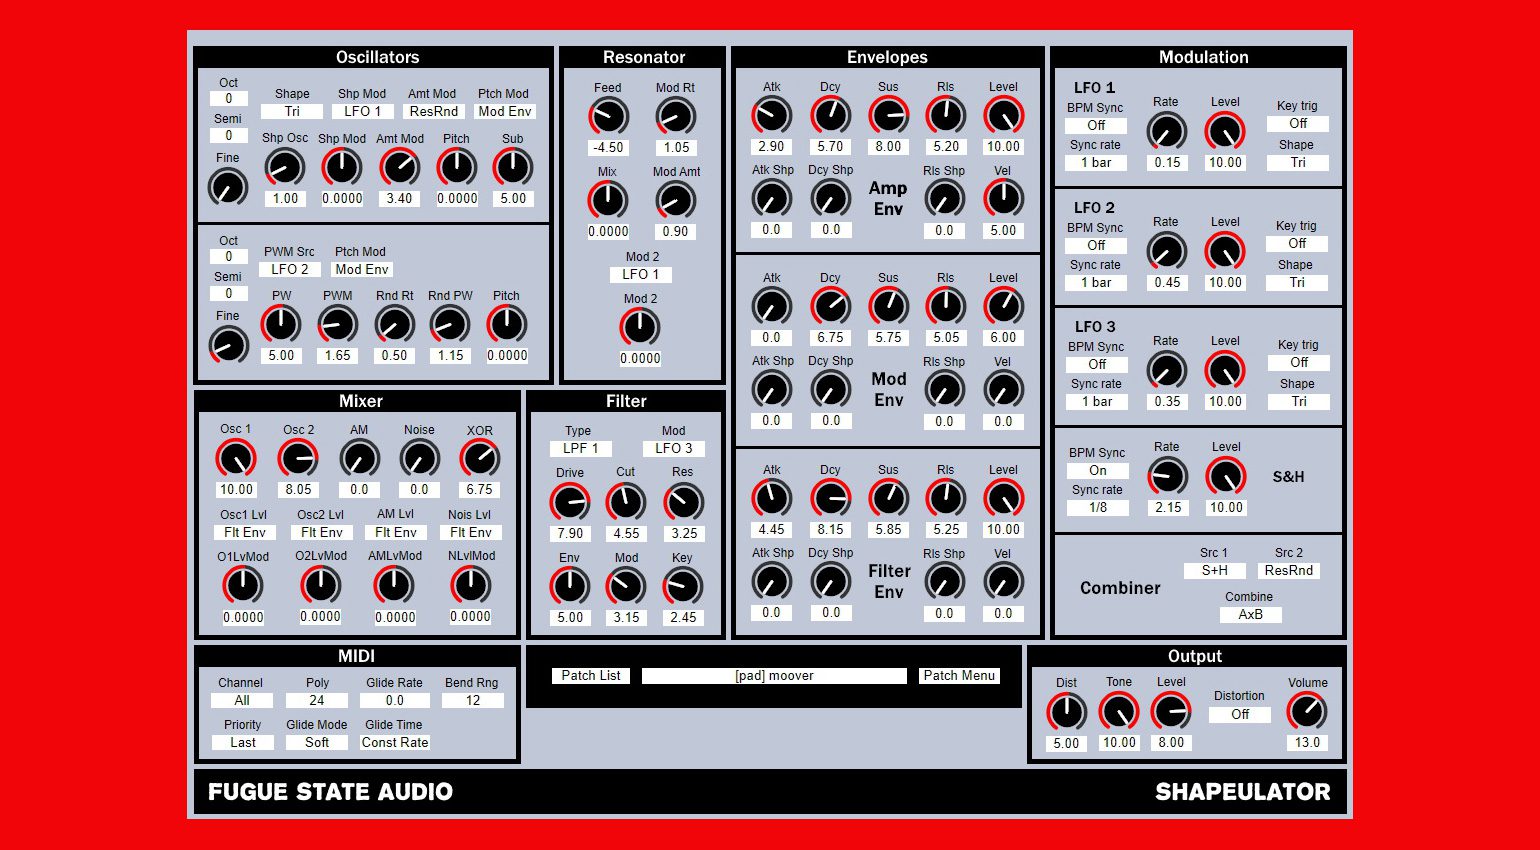
Task: Click the Output Volume knob
Action: click(x=1306, y=711)
